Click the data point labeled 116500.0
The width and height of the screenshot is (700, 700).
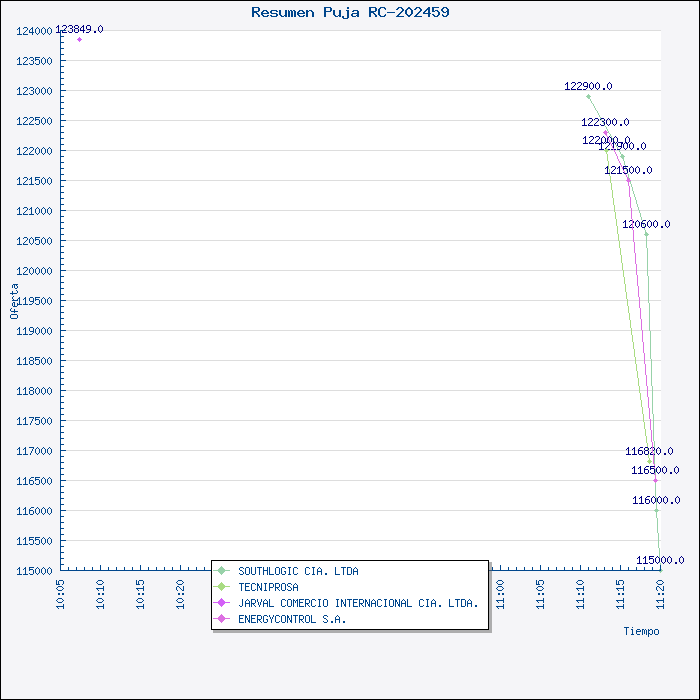[656, 480]
